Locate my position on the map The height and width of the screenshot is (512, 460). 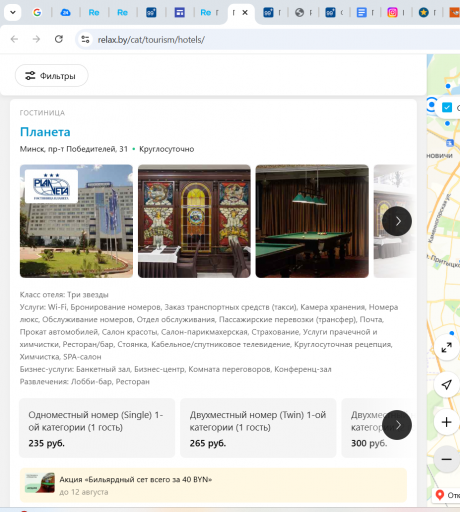point(447,385)
